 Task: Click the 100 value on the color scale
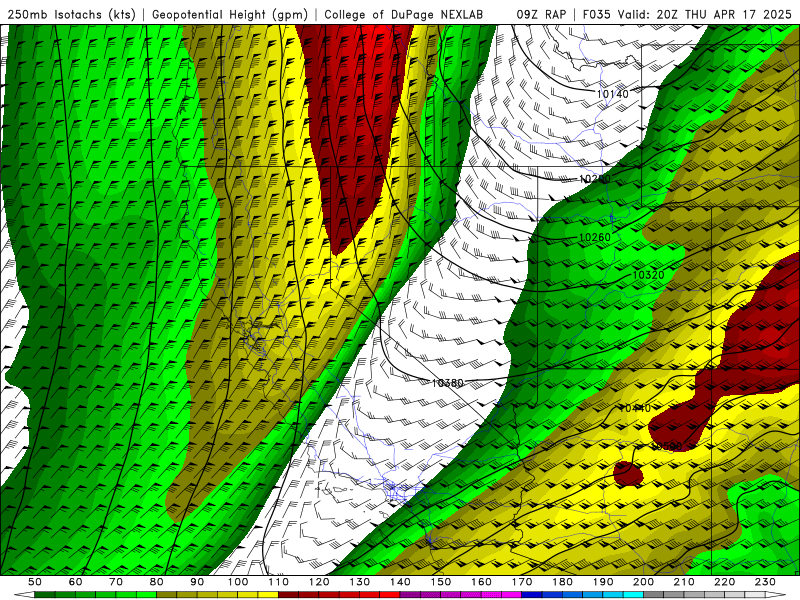tap(238, 582)
